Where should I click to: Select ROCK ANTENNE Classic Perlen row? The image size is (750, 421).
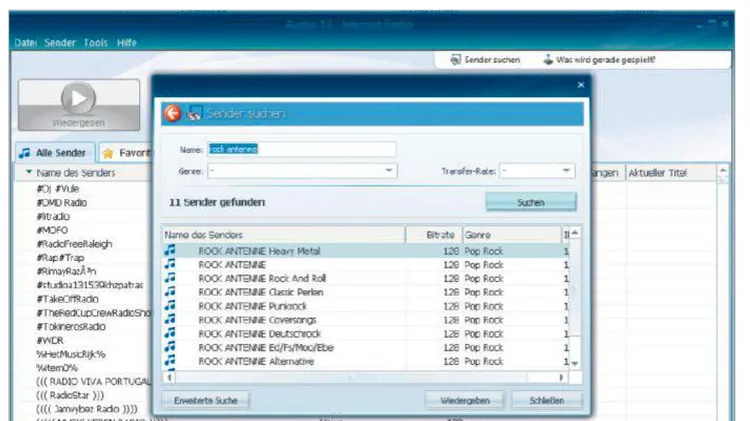(366, 292)
